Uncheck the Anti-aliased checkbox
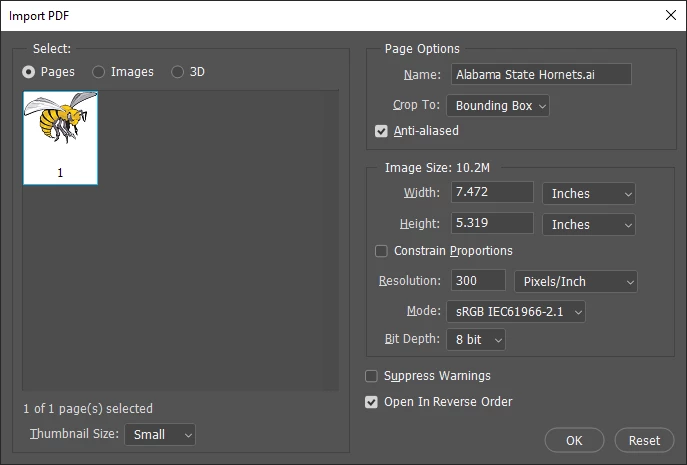The image size is (687, 465). (381, 131)
